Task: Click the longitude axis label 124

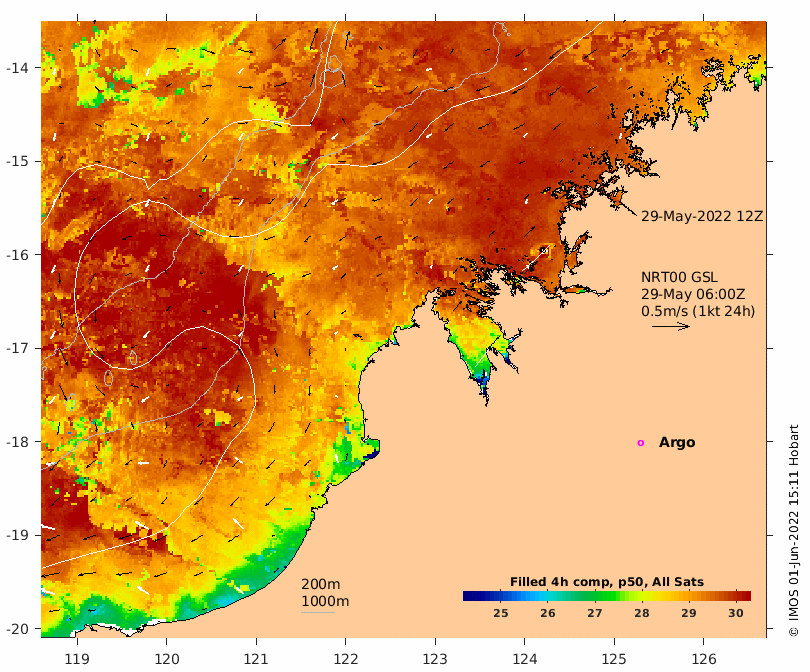Action: tap(525, 659)
